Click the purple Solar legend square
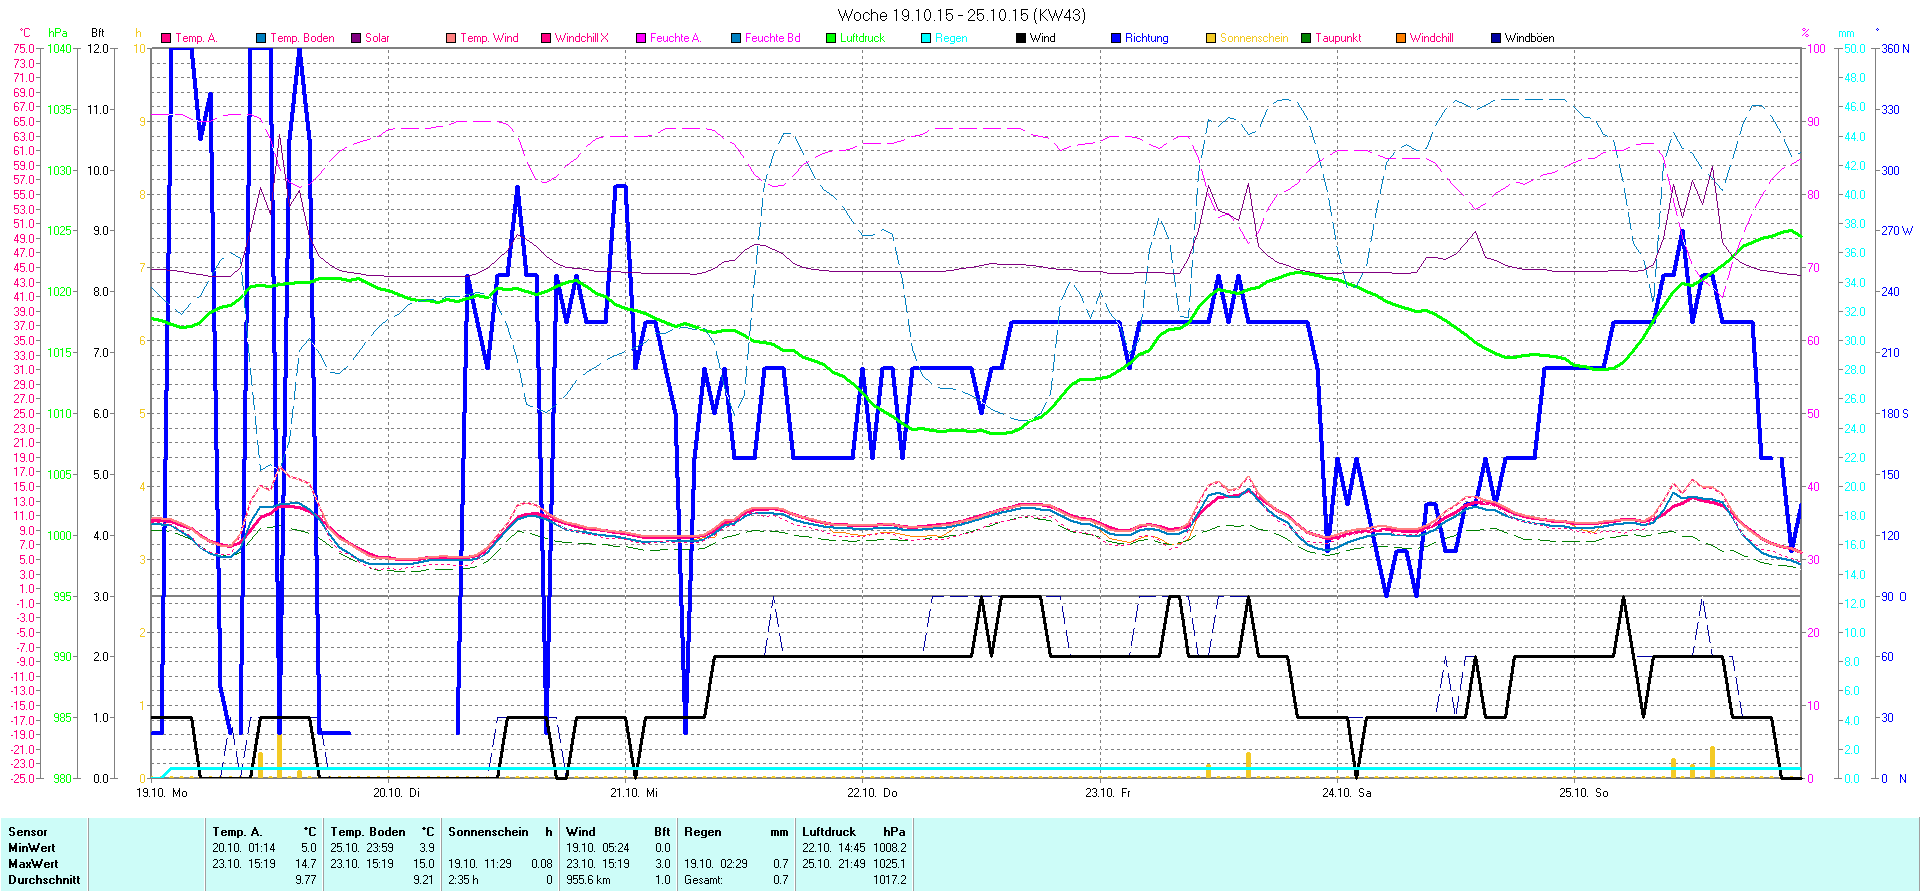Image resolution: width=1920 pixels, height=891 pixels. pyautogui.click(x=356, y=38)
